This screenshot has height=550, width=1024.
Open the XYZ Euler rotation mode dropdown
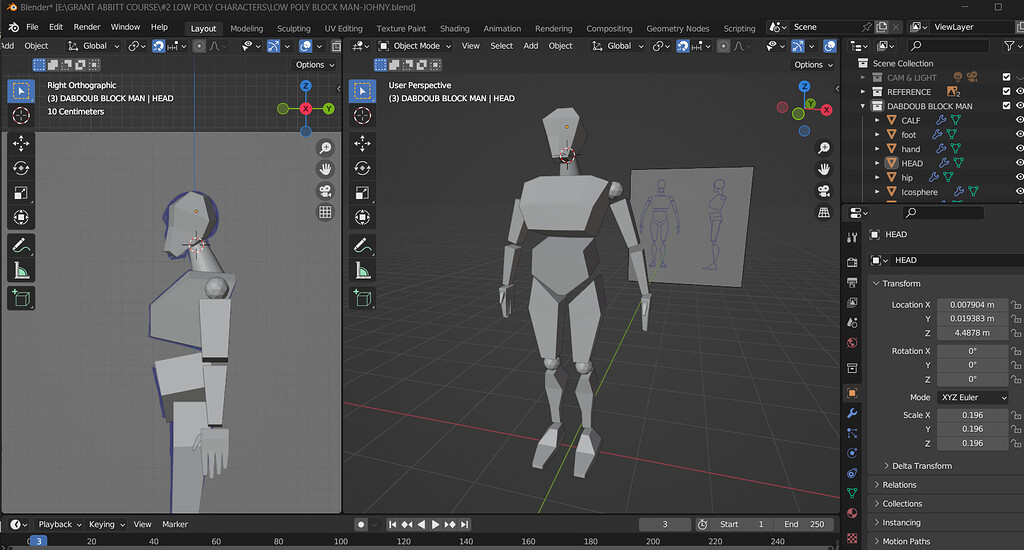tap(972, 398)
